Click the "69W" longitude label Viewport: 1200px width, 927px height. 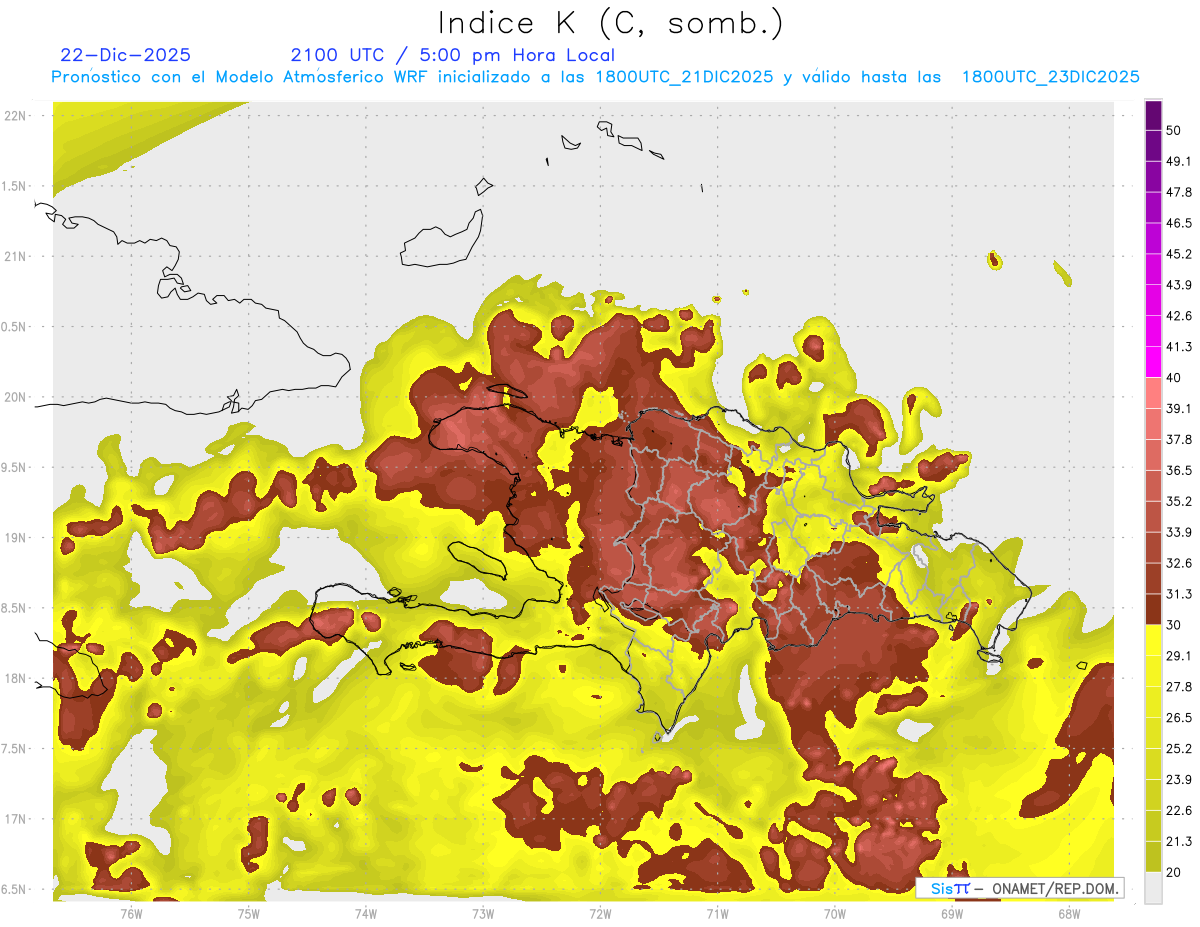[952, 913]
